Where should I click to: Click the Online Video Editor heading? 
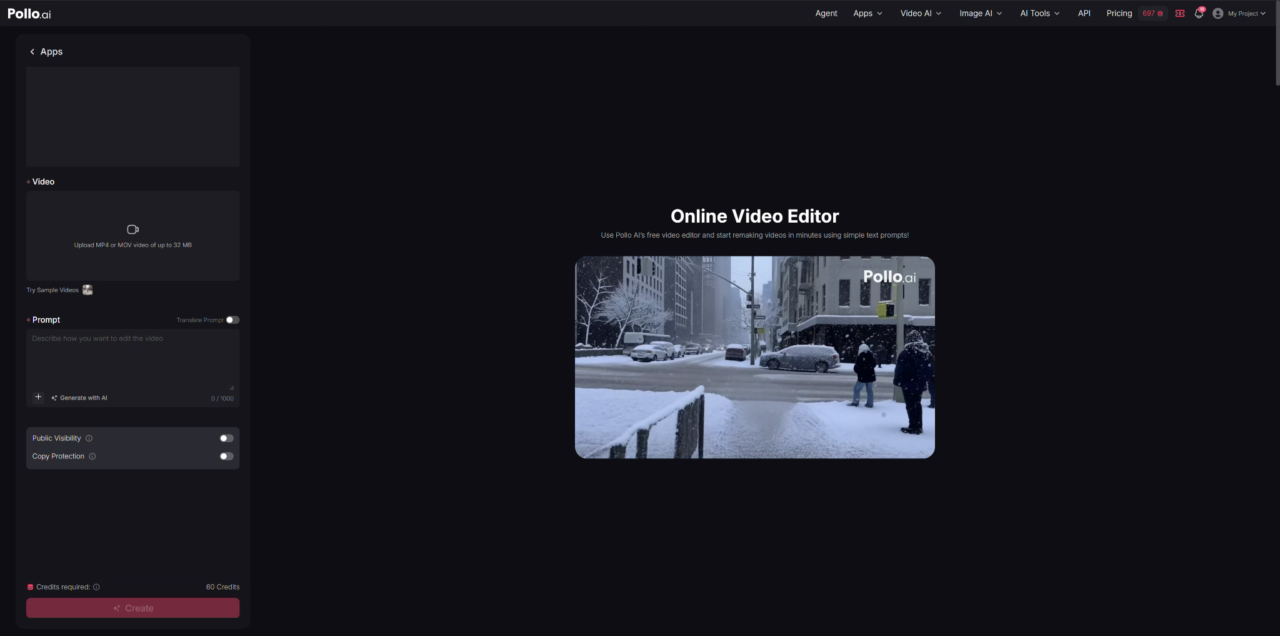pos(755,216)
